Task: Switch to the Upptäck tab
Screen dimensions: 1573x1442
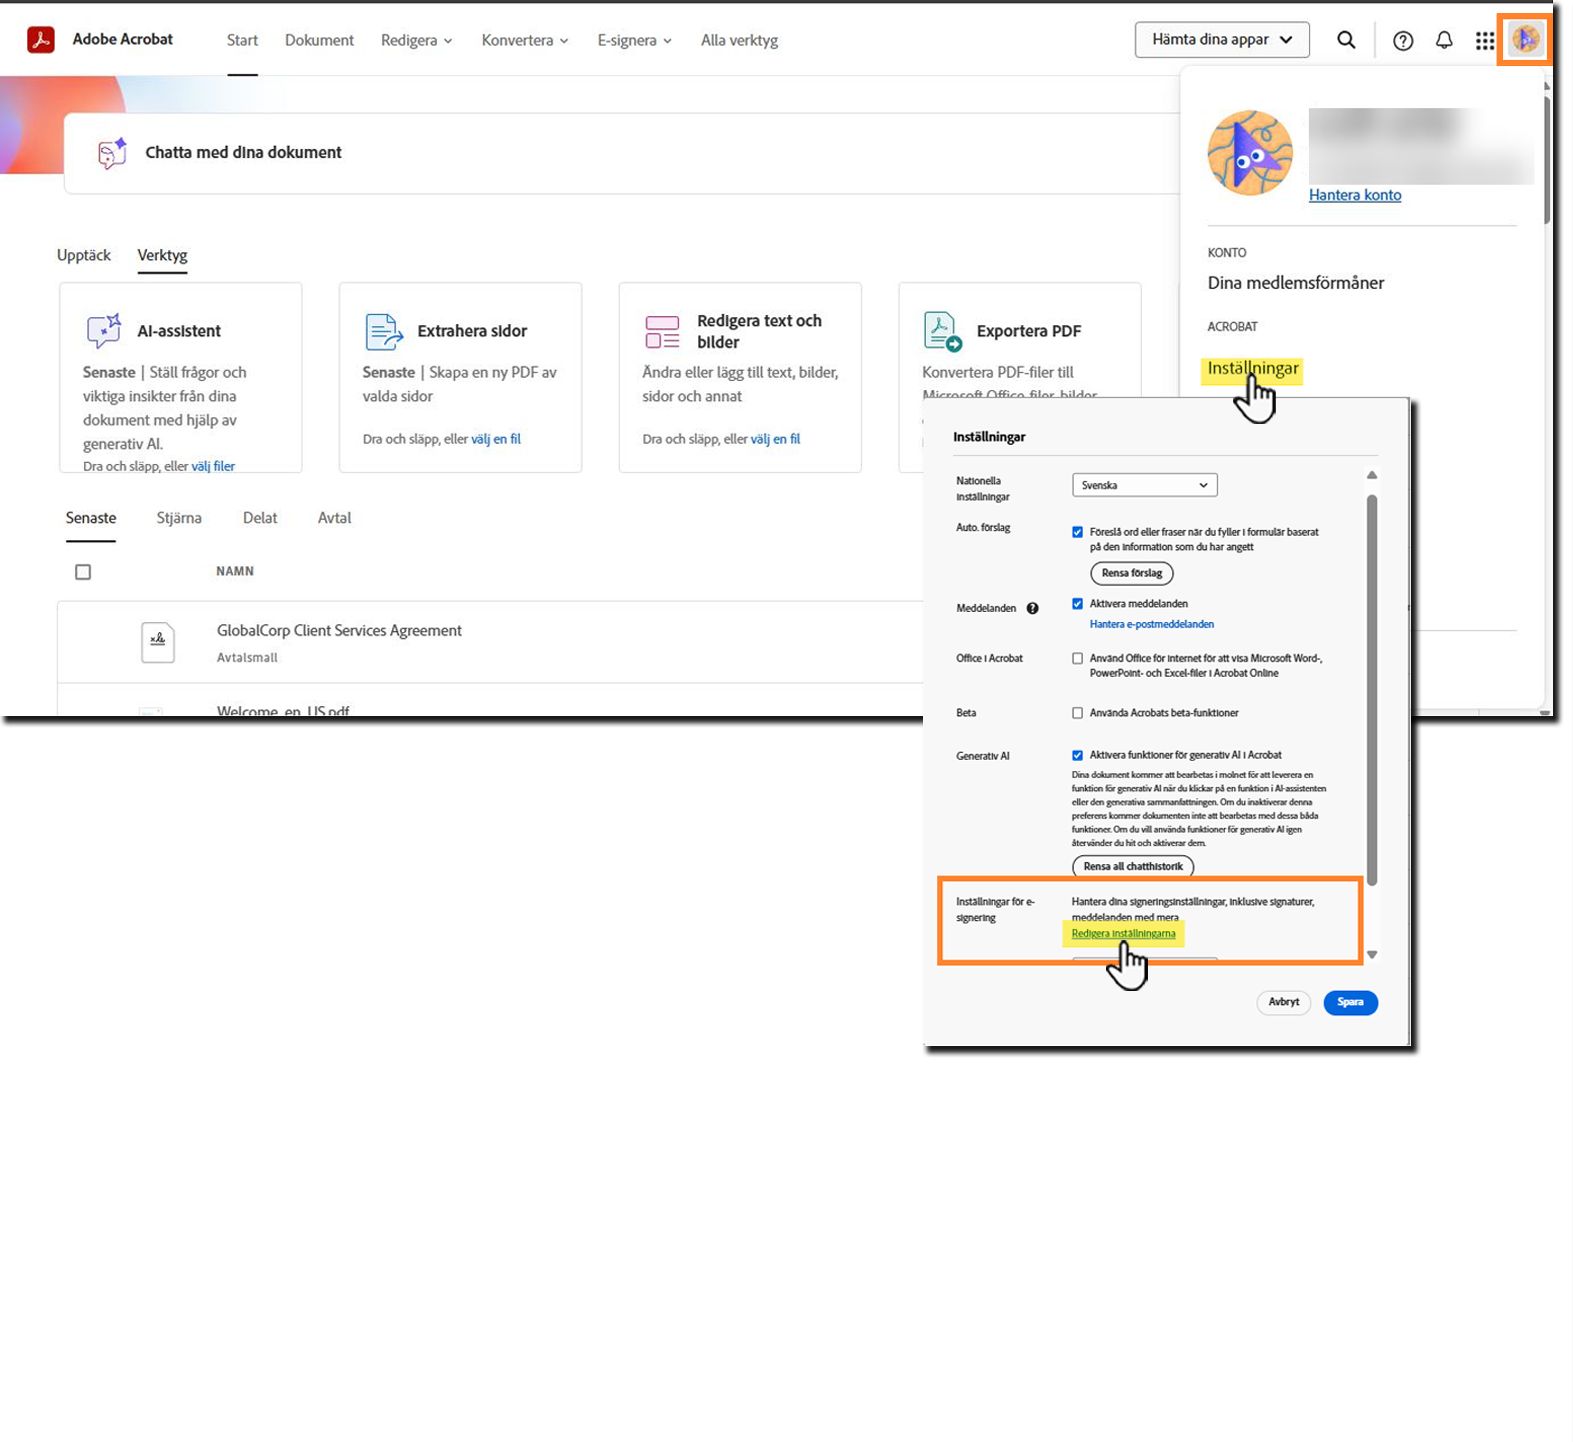Action: pyautogui.click(x=84, y=255)
